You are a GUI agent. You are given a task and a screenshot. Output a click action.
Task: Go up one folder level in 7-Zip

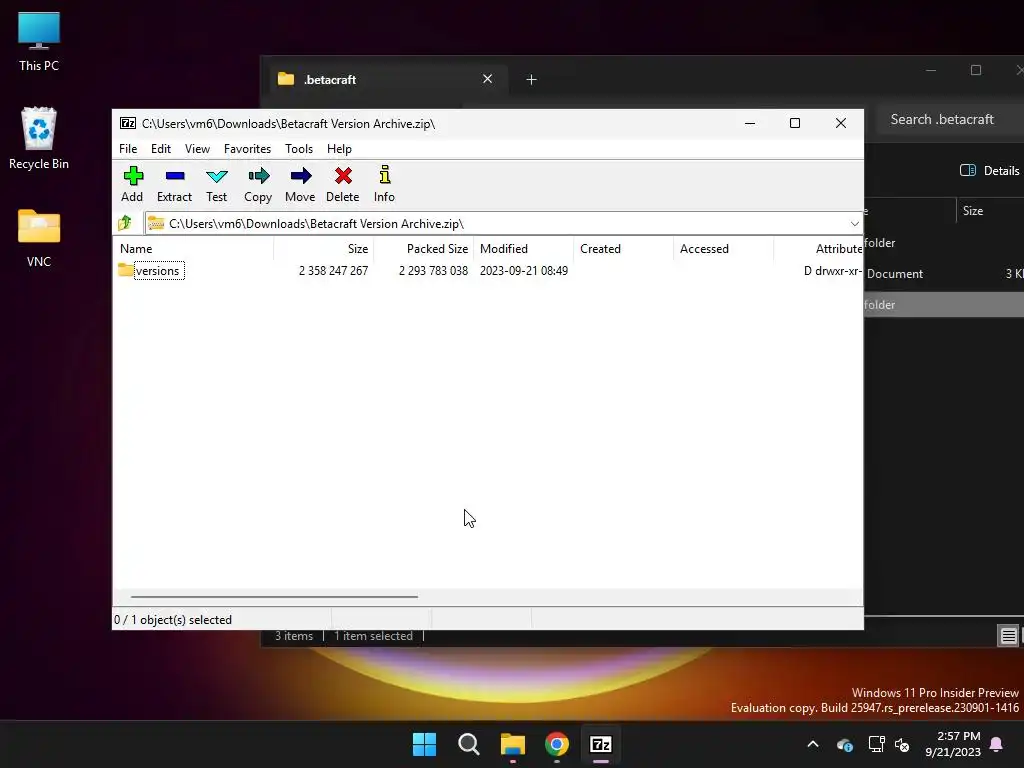(125, 223)
